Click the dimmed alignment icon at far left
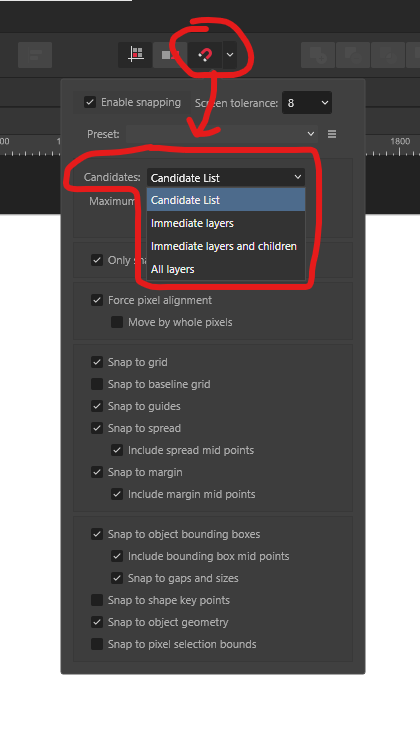The width and height of the screenshot is (420, 738). click(x=35, y=55)
